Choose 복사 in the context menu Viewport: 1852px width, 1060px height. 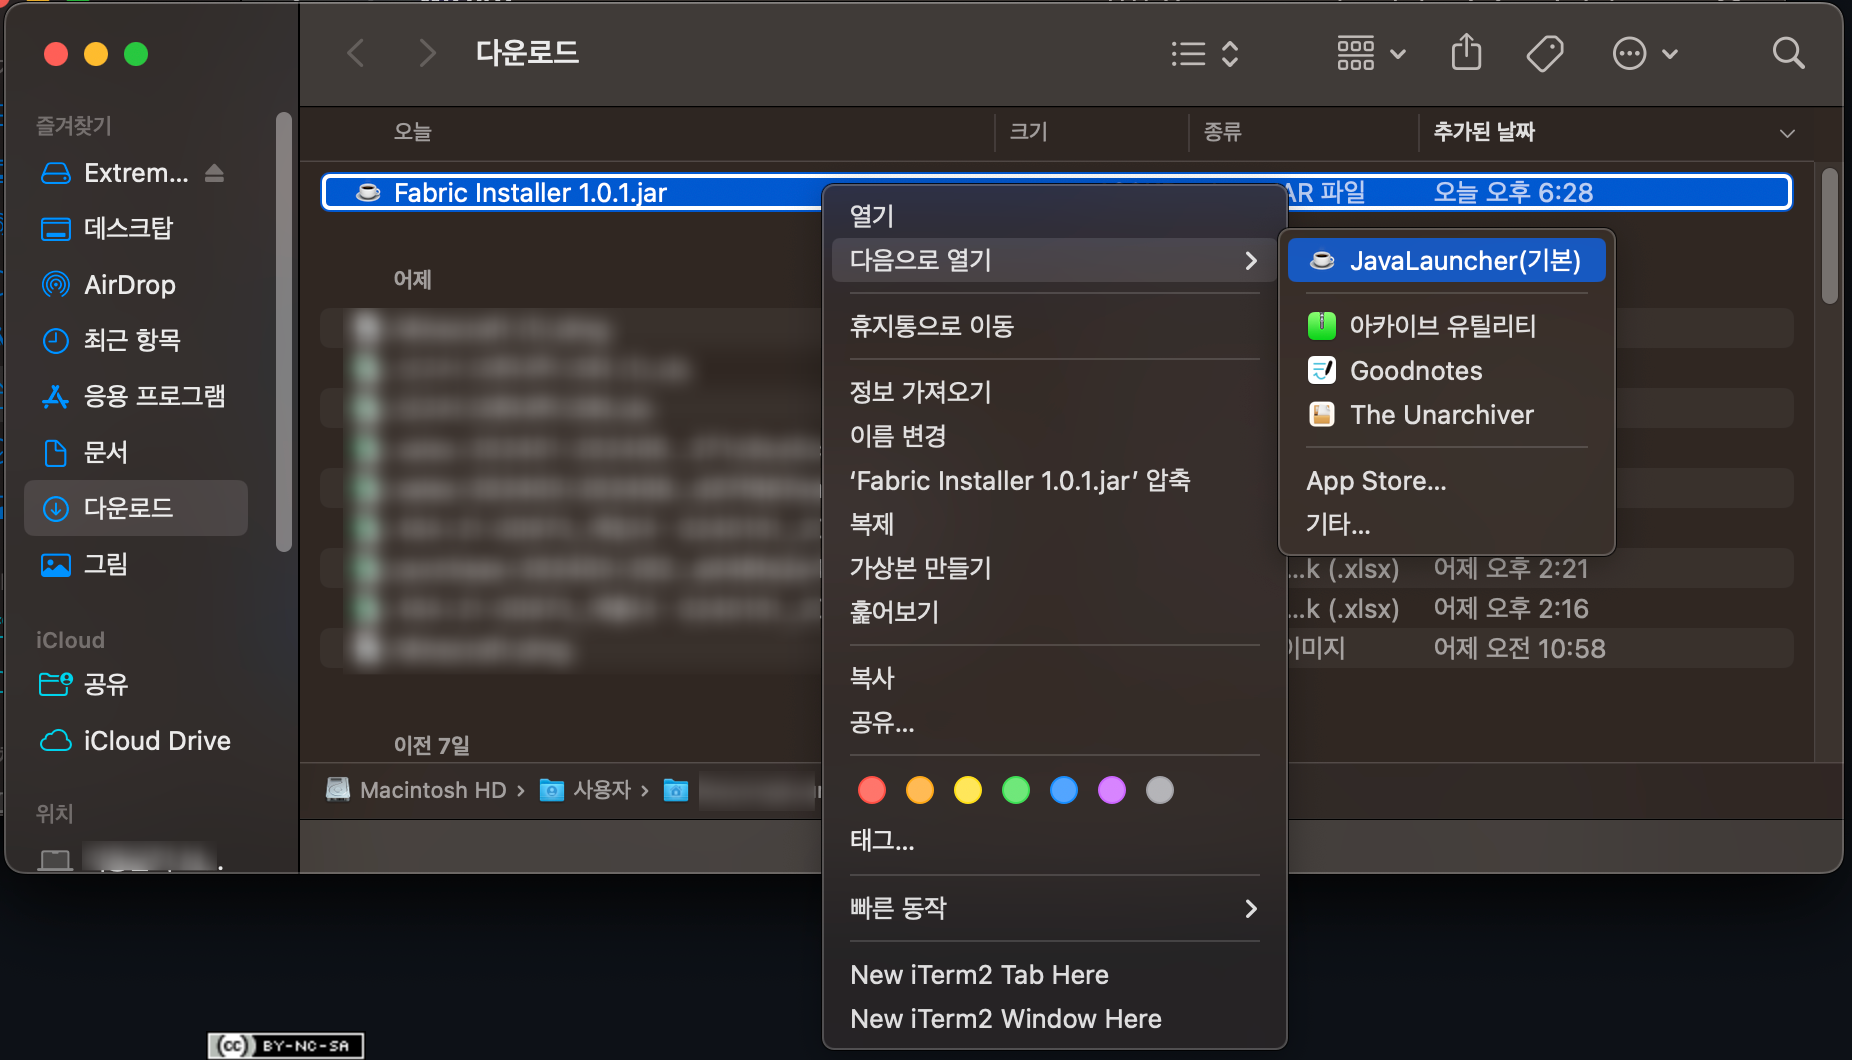[x=1055, y=678]
